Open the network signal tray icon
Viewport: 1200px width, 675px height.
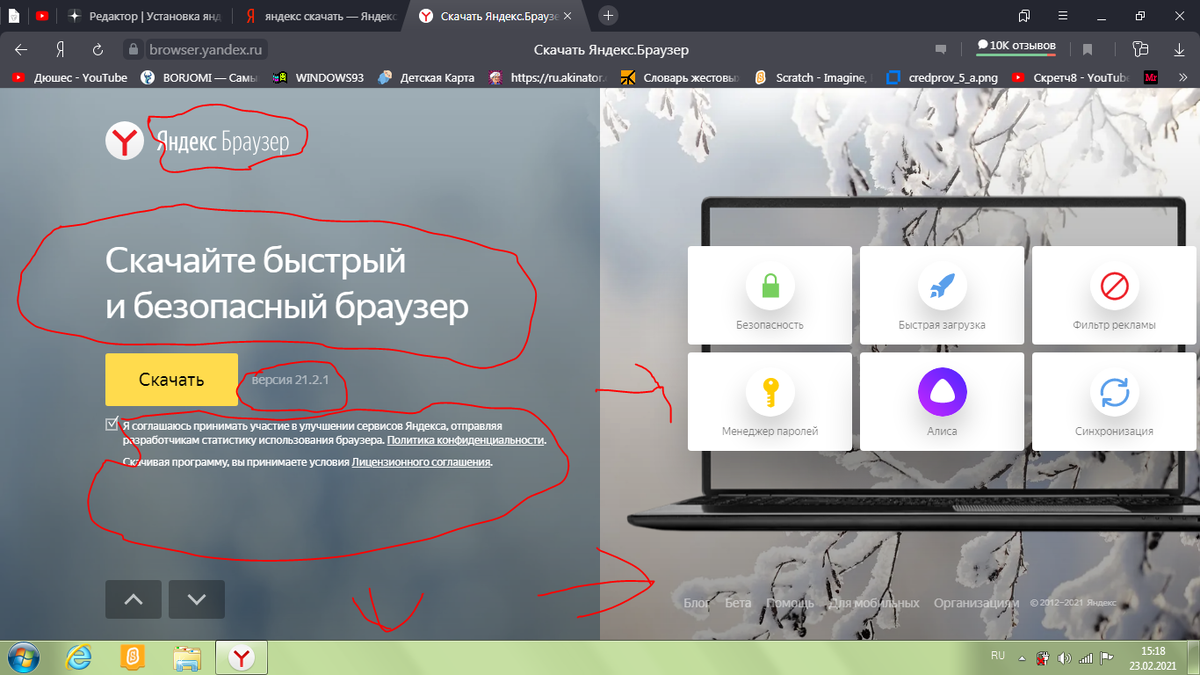click(x=1084, y=658)
